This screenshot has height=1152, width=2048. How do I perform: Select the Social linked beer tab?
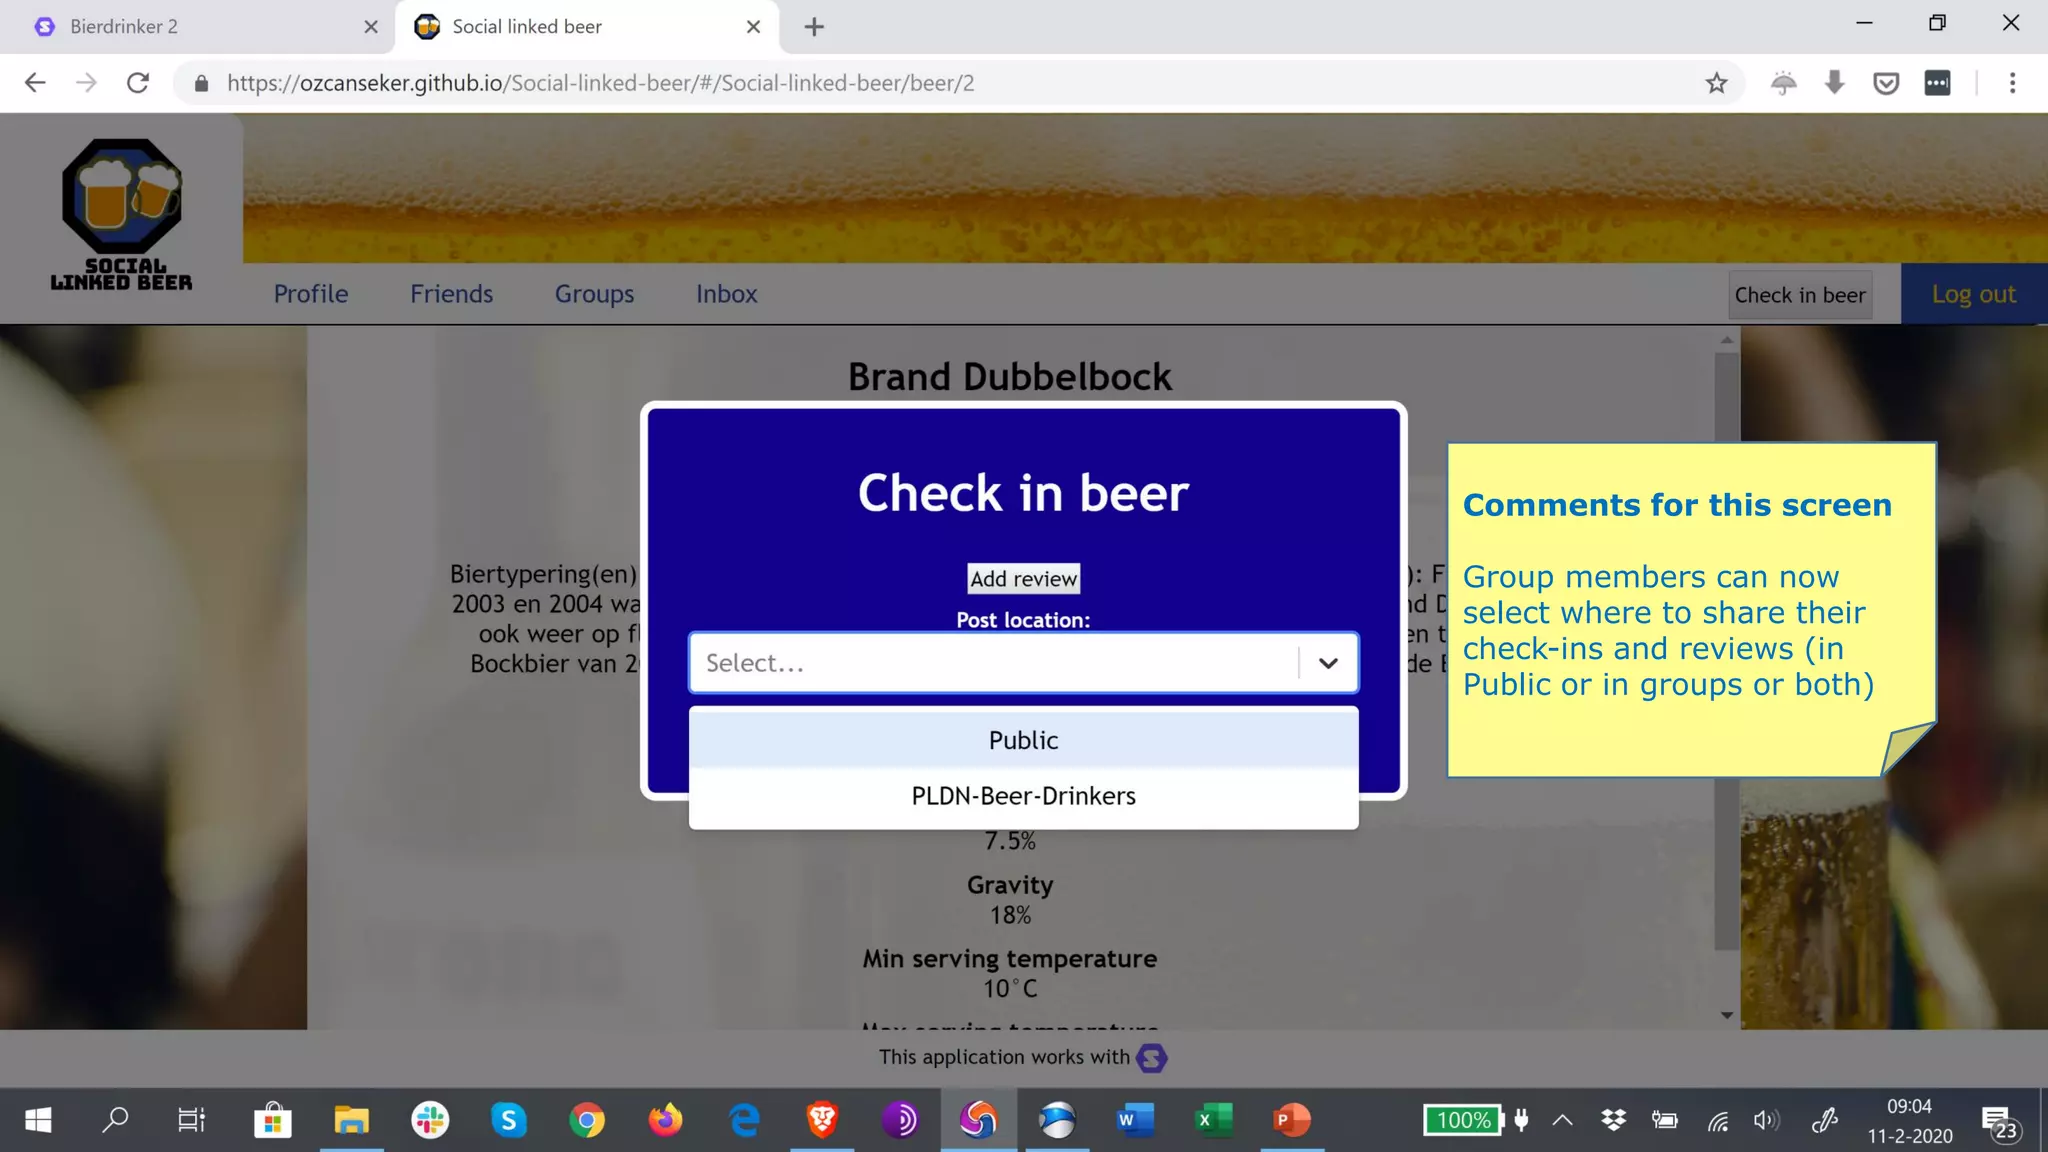point(587,27)
